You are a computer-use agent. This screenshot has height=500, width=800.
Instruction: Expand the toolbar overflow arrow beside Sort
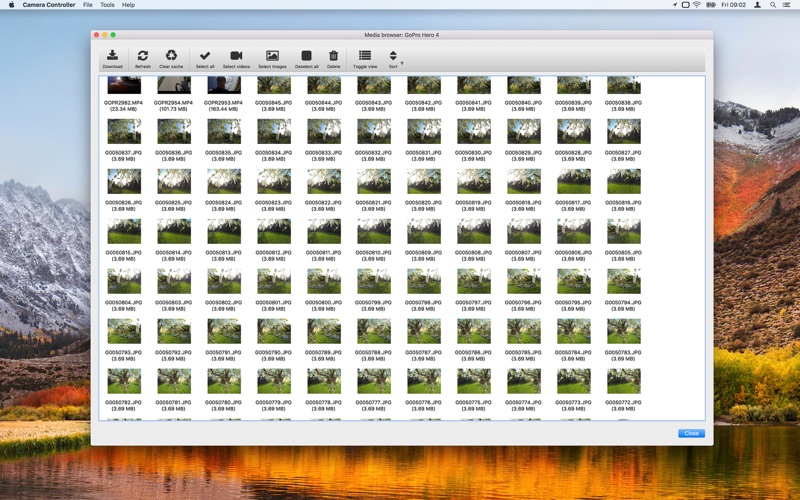click(402, 64)
